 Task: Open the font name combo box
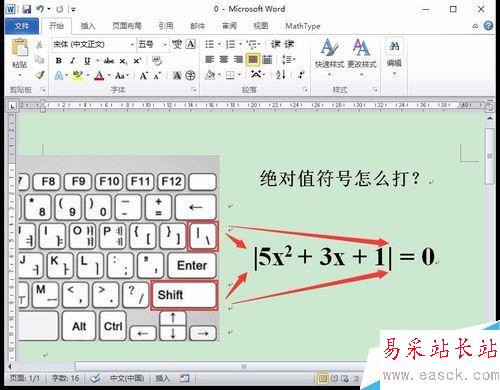tap(93, 44)
